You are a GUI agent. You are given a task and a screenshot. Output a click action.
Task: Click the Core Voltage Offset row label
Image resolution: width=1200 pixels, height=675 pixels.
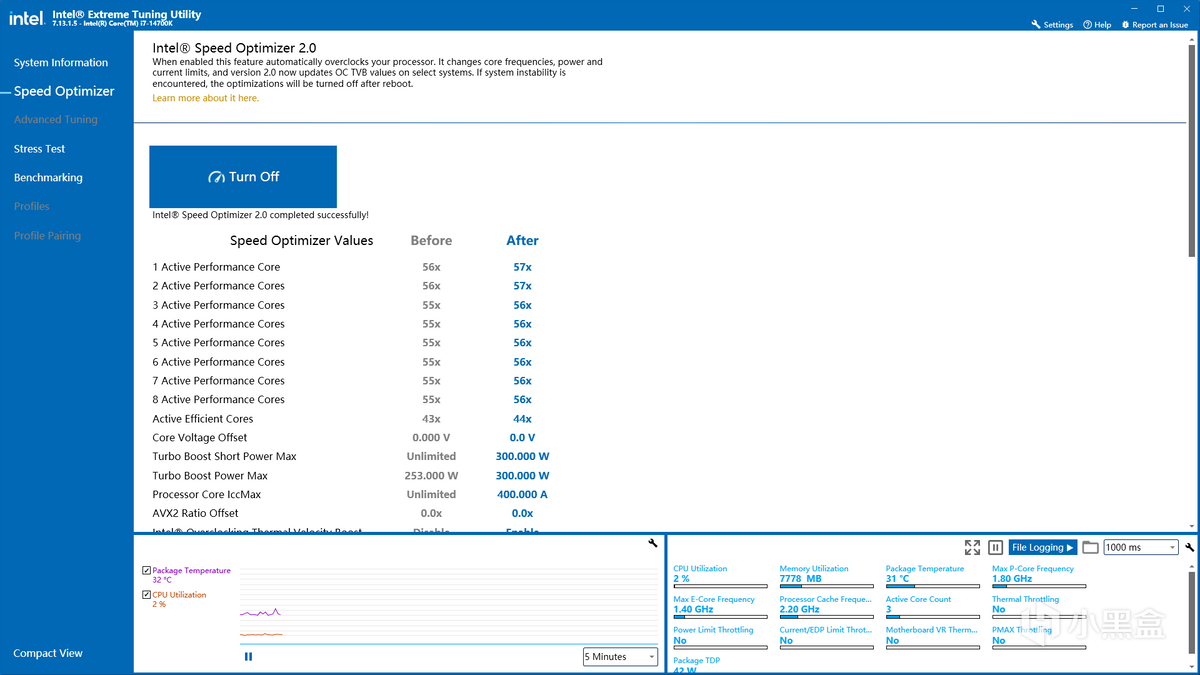200,438
